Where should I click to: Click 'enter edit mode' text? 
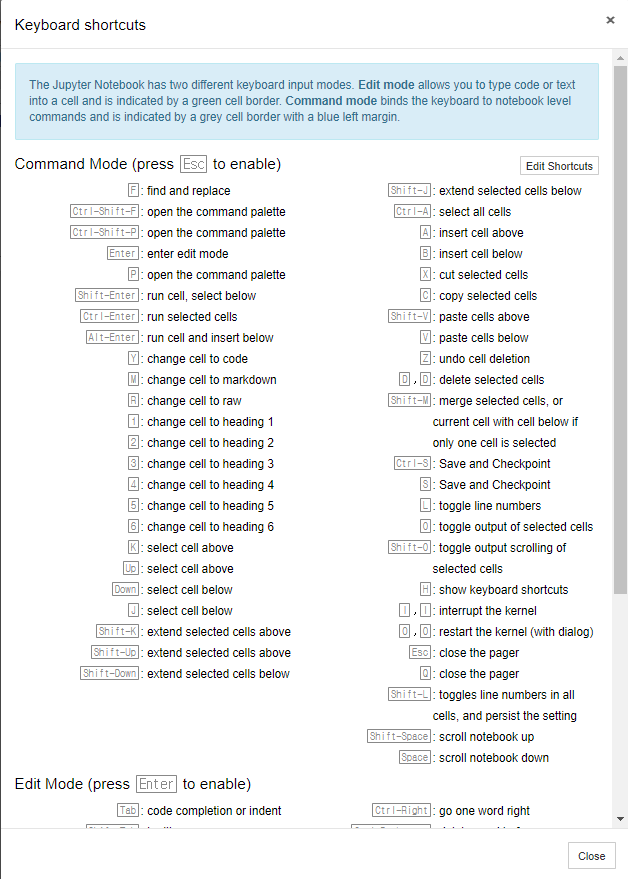(x=187, y=253)
